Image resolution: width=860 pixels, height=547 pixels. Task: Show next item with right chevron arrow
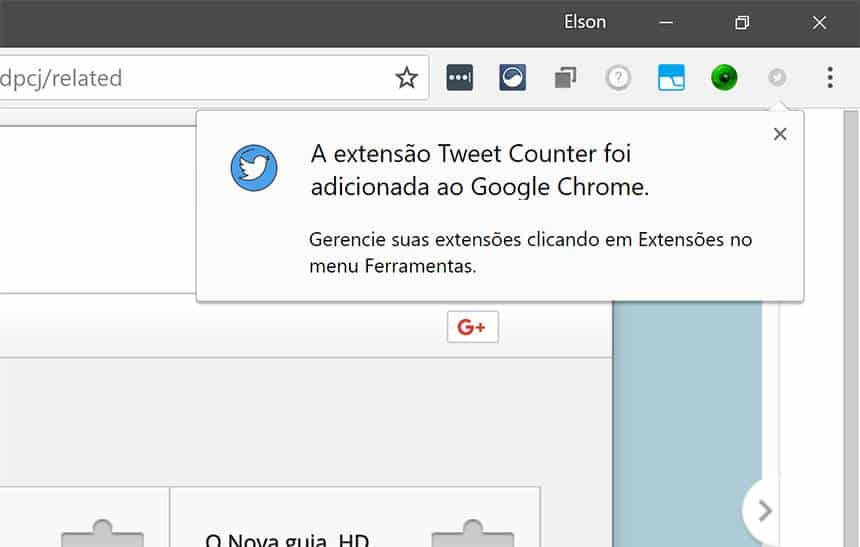click(763, 511)
